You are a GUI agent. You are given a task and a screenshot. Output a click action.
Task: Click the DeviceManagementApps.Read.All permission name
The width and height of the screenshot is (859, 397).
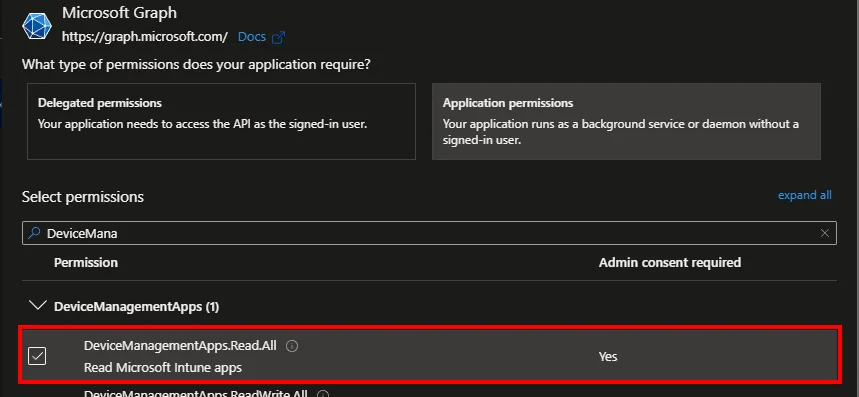pyautogui.click(x=180, y=346)
